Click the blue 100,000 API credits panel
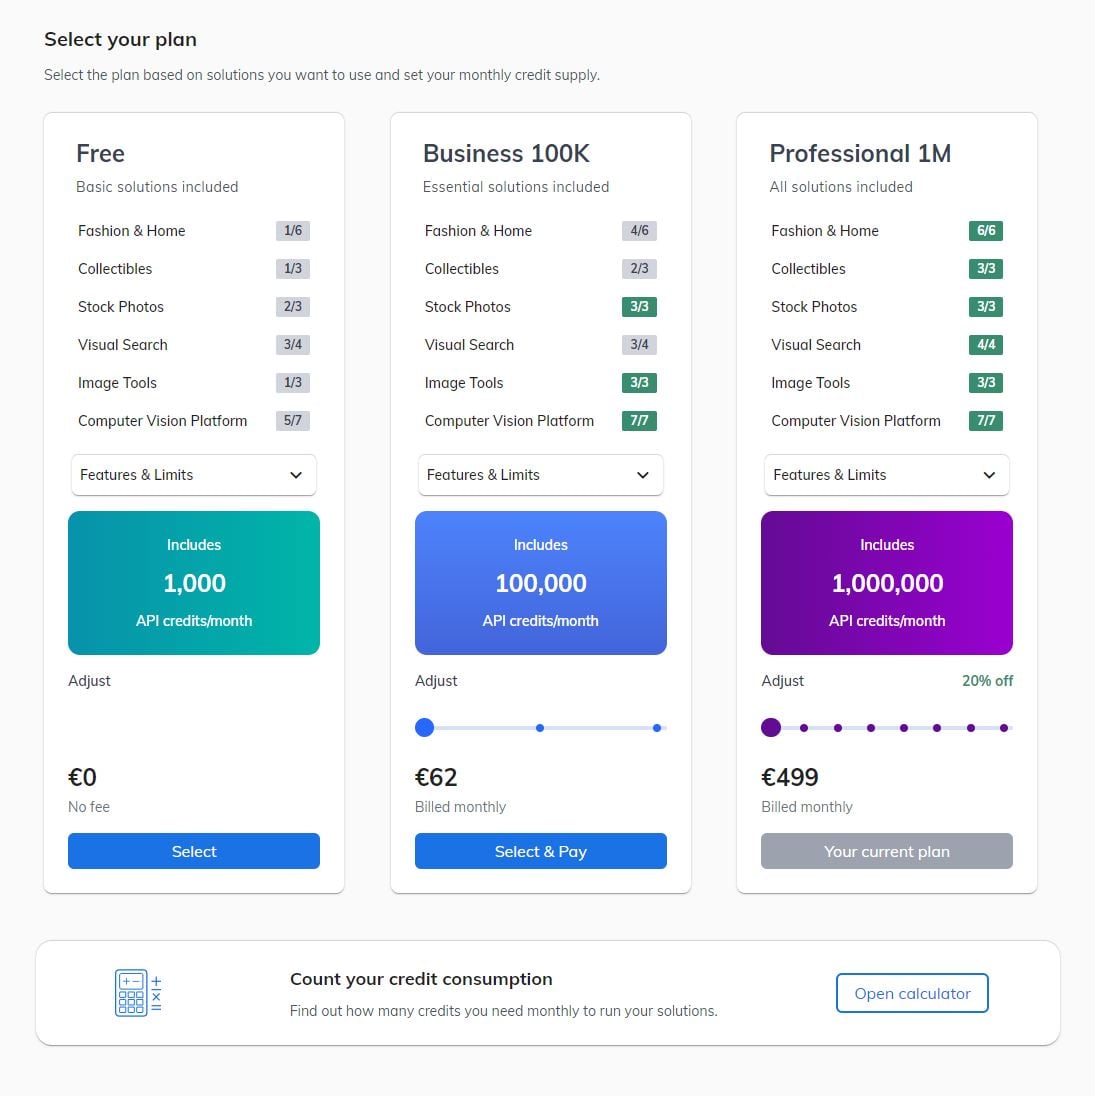 pyautogui.click(x=540, y=583)
